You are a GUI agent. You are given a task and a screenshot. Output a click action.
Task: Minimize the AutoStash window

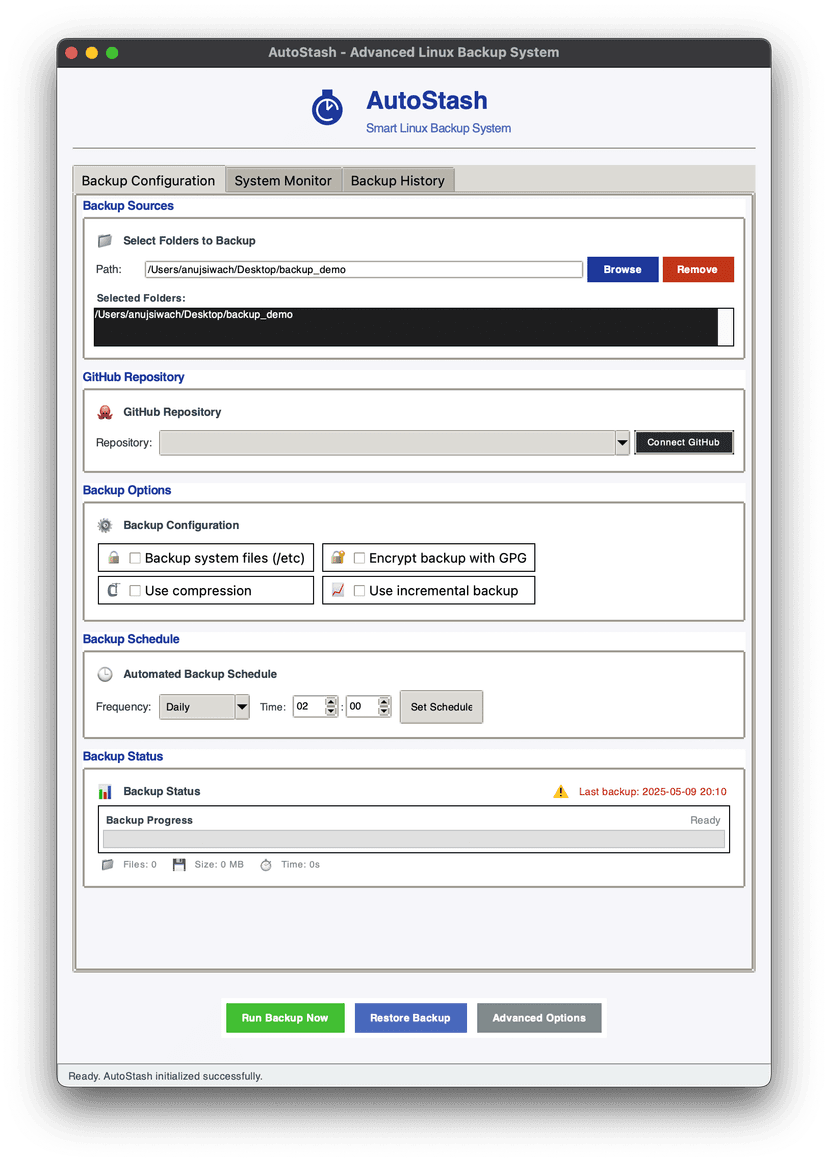92,53
